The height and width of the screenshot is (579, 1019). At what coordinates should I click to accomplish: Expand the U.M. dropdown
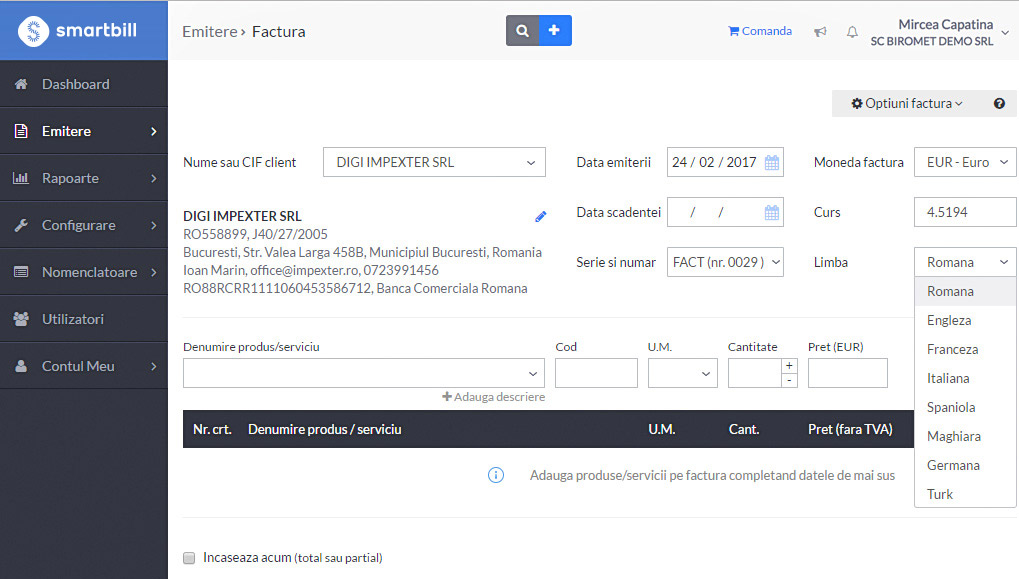click(682, 372)
